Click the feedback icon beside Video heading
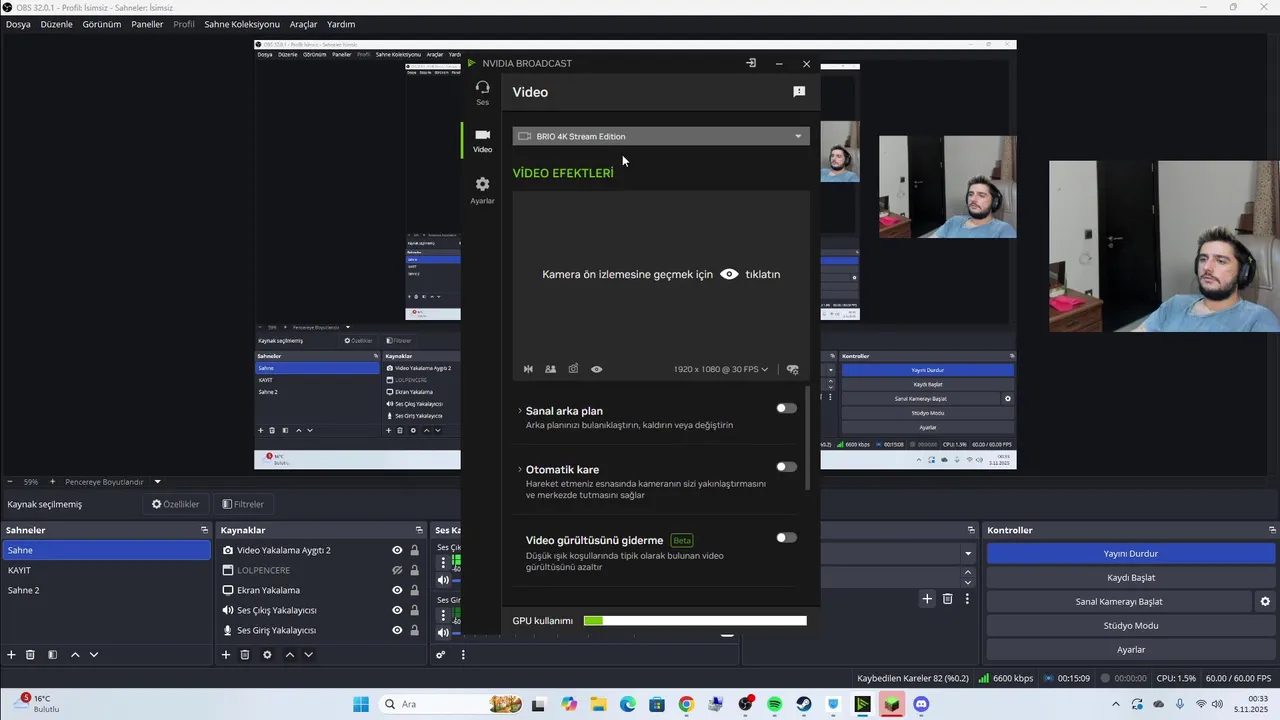 point(799,92)
